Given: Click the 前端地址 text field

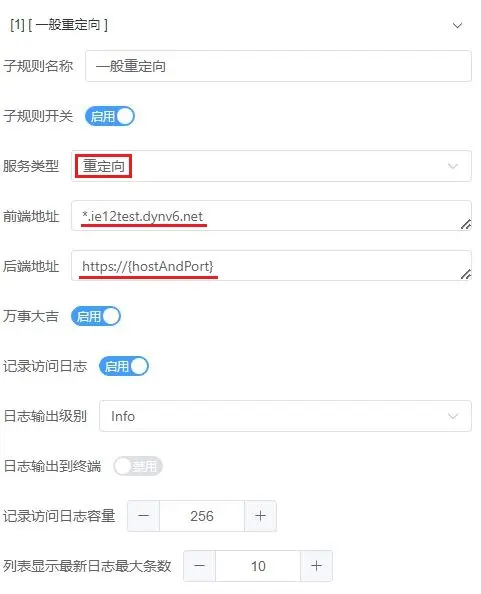Looking at the screenshot, I should 271,216.
